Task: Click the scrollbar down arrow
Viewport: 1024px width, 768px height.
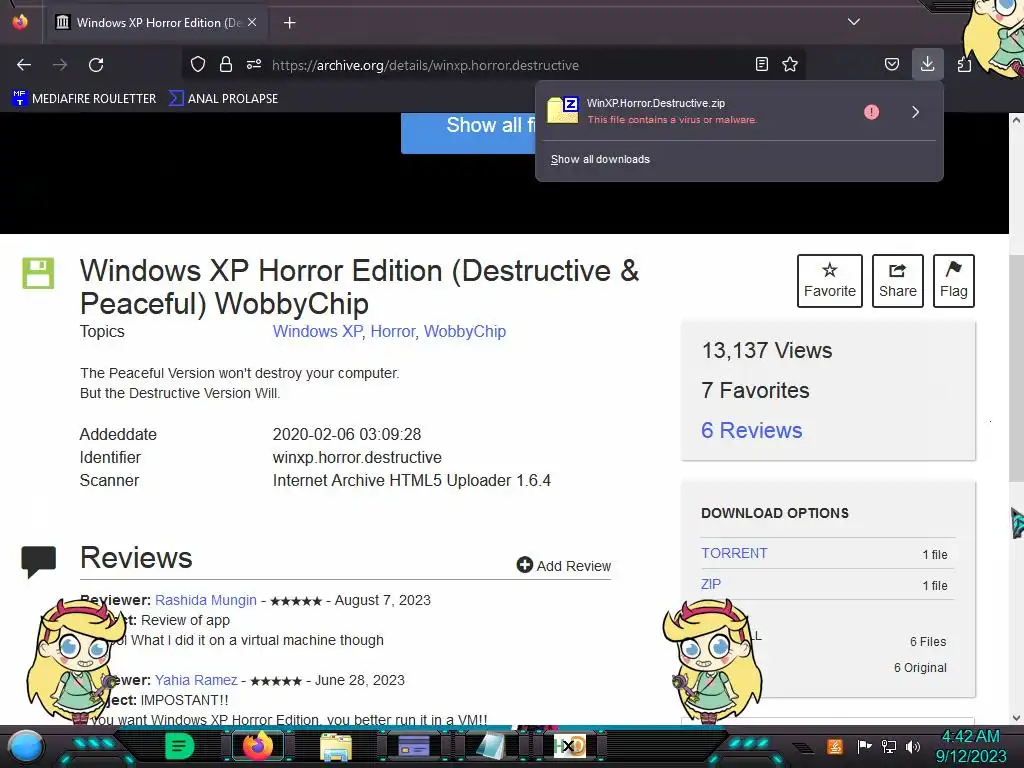Action: point(1016,718)
